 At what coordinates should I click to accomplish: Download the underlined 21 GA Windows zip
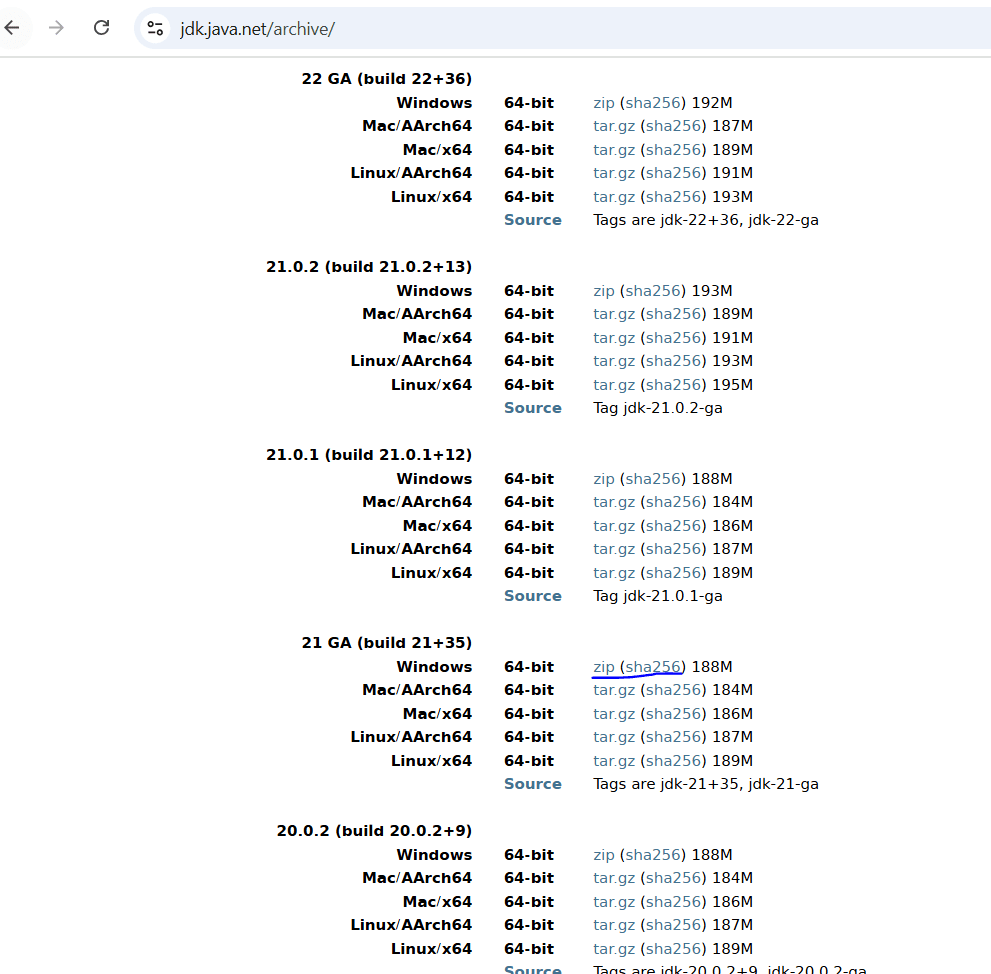[603, 667]
